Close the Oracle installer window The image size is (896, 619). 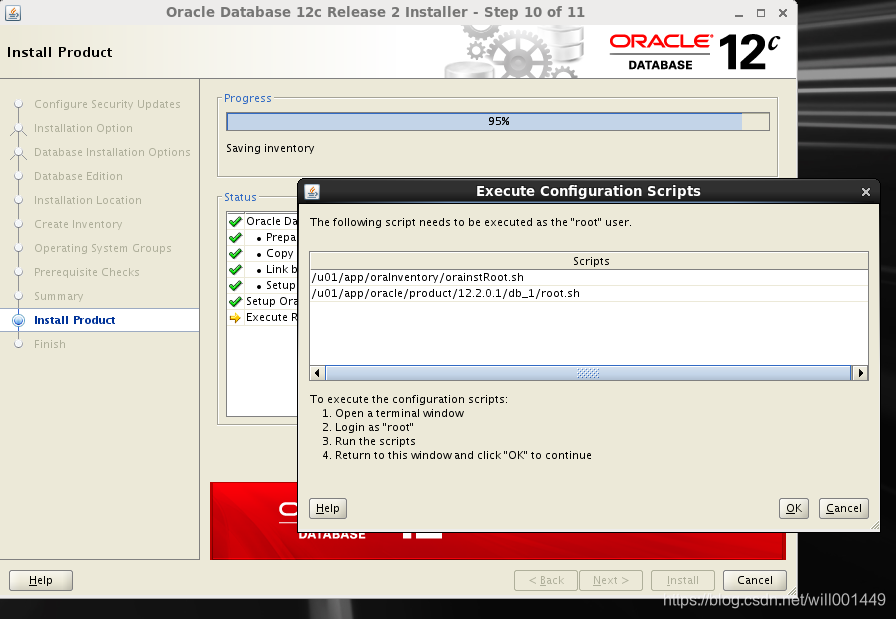pos(783,13)
